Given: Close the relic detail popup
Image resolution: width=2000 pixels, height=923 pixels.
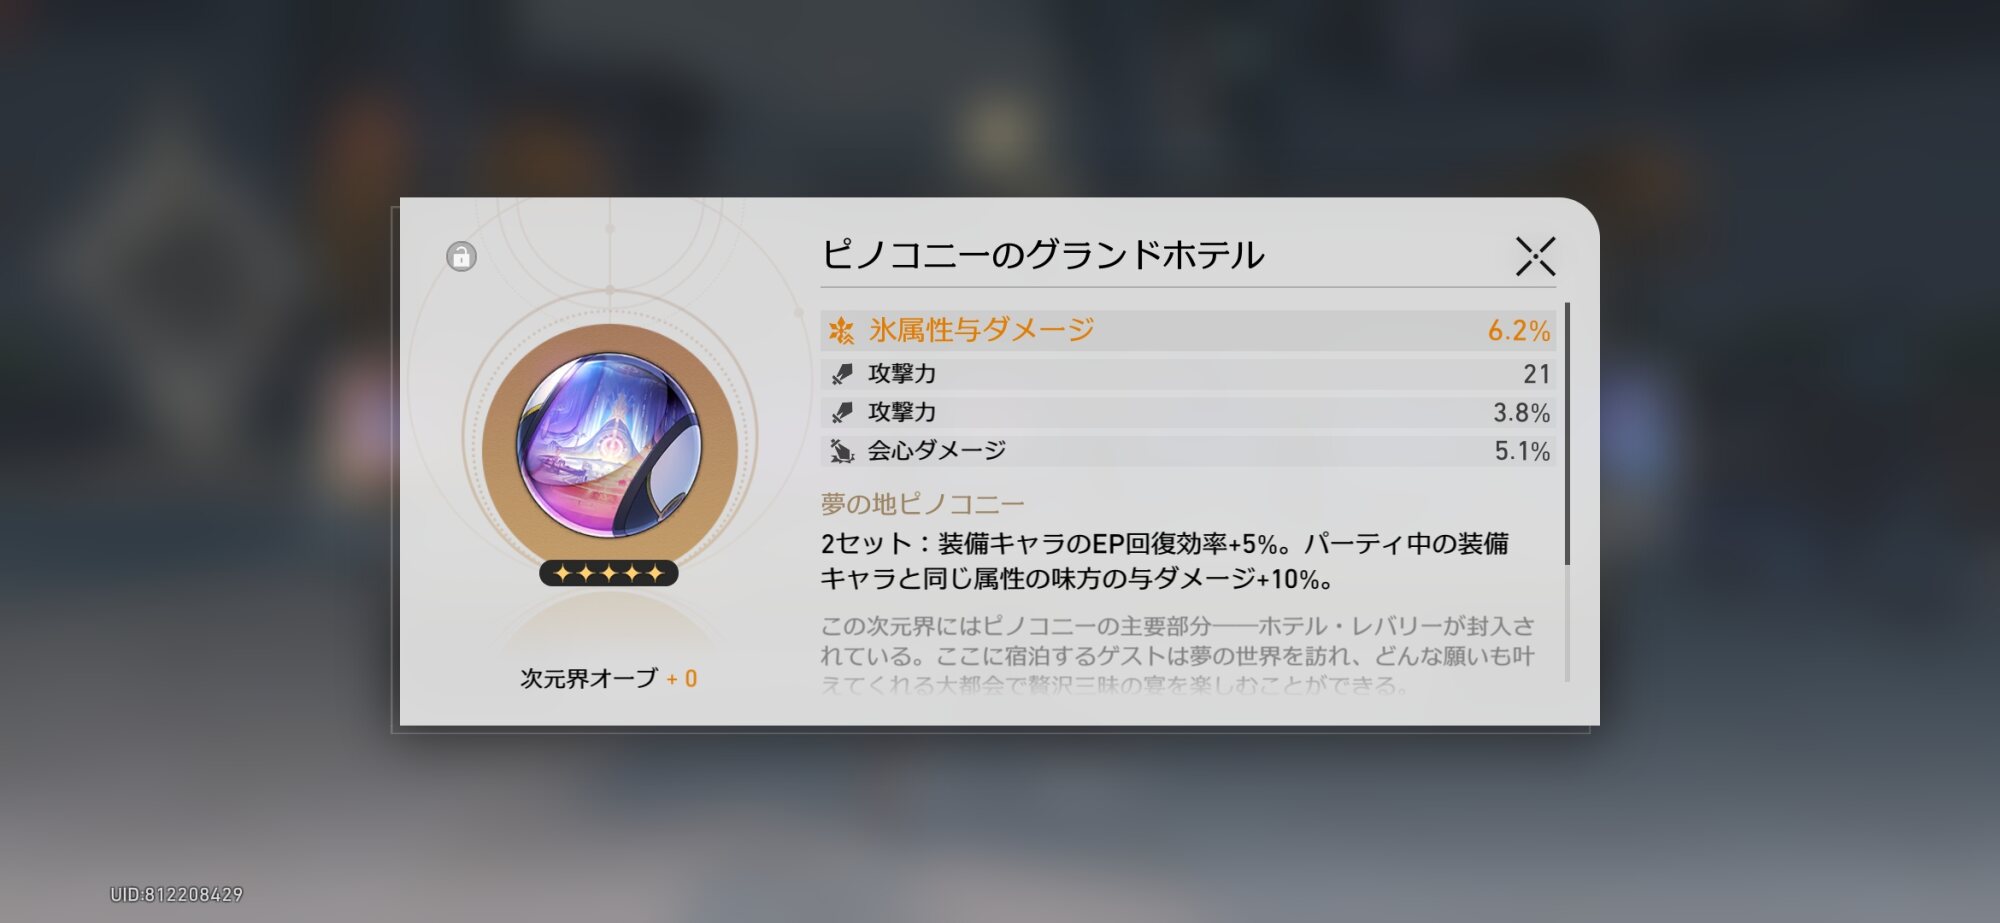Looking at the screenshot, I should point(1535,256).
